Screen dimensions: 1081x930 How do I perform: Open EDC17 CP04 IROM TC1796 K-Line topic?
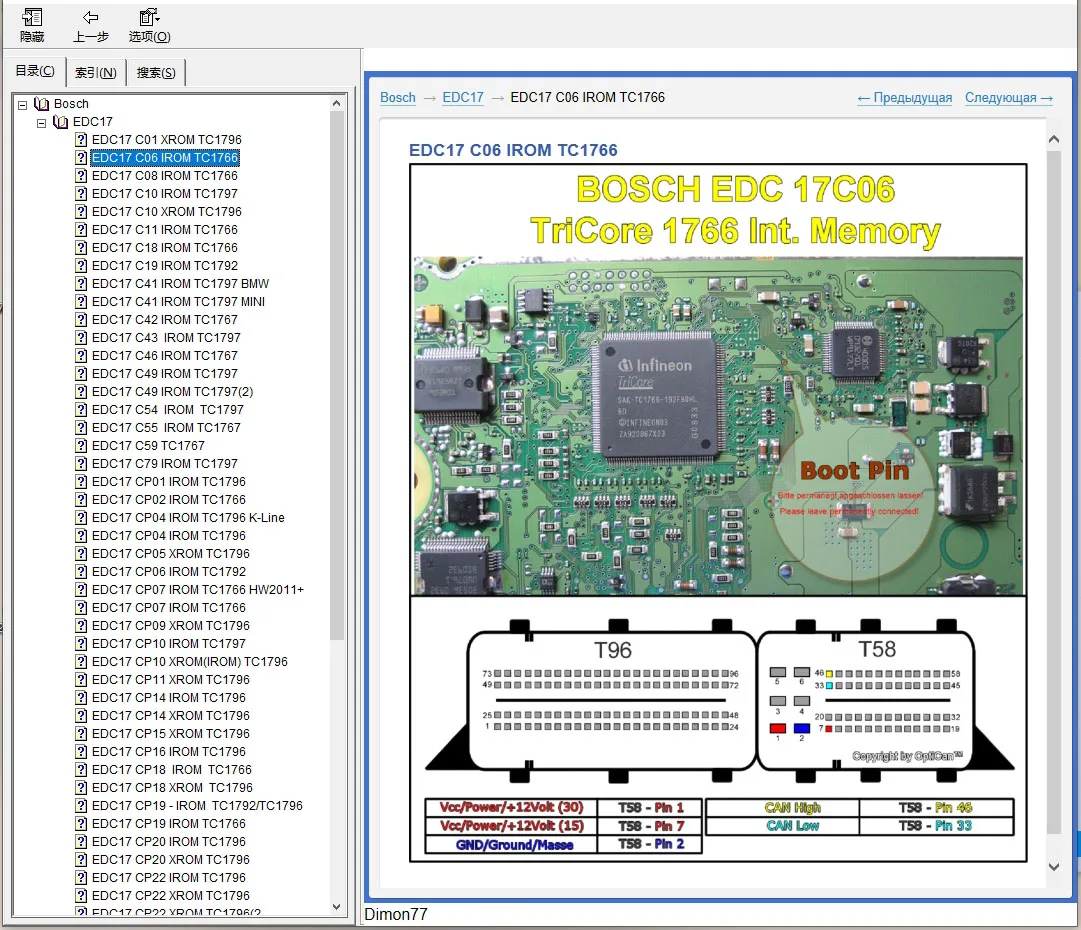tap(188, 518)
